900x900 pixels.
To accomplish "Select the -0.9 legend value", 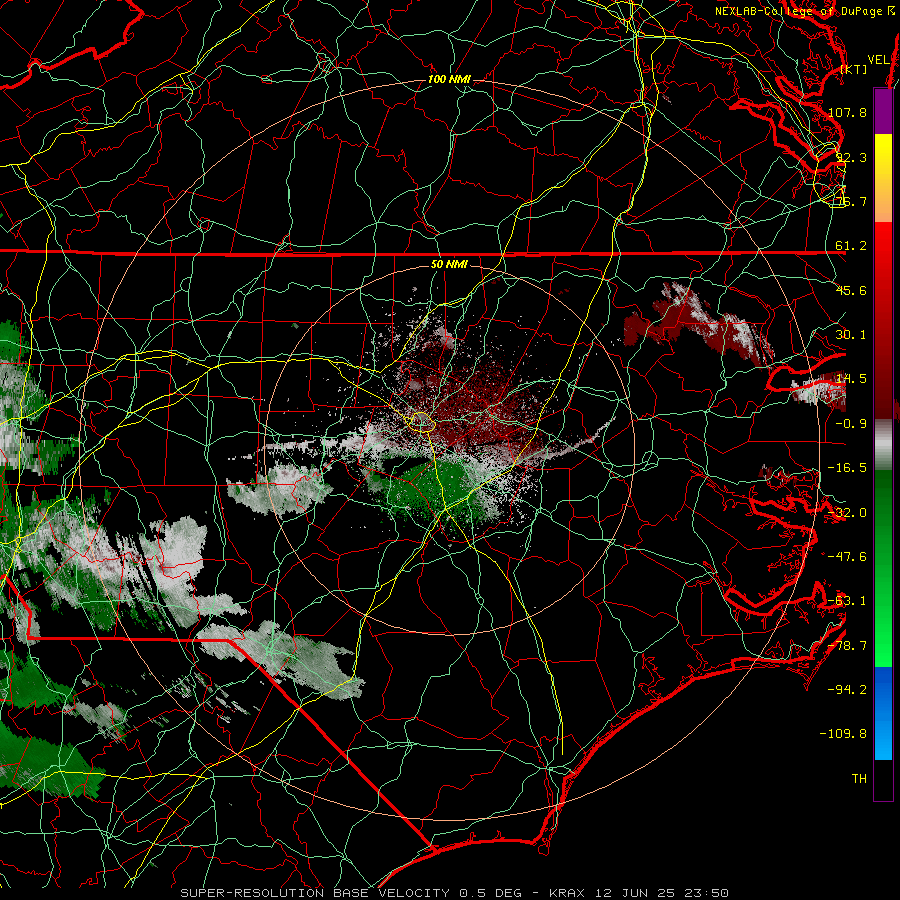I will click(x=851, y=424).
